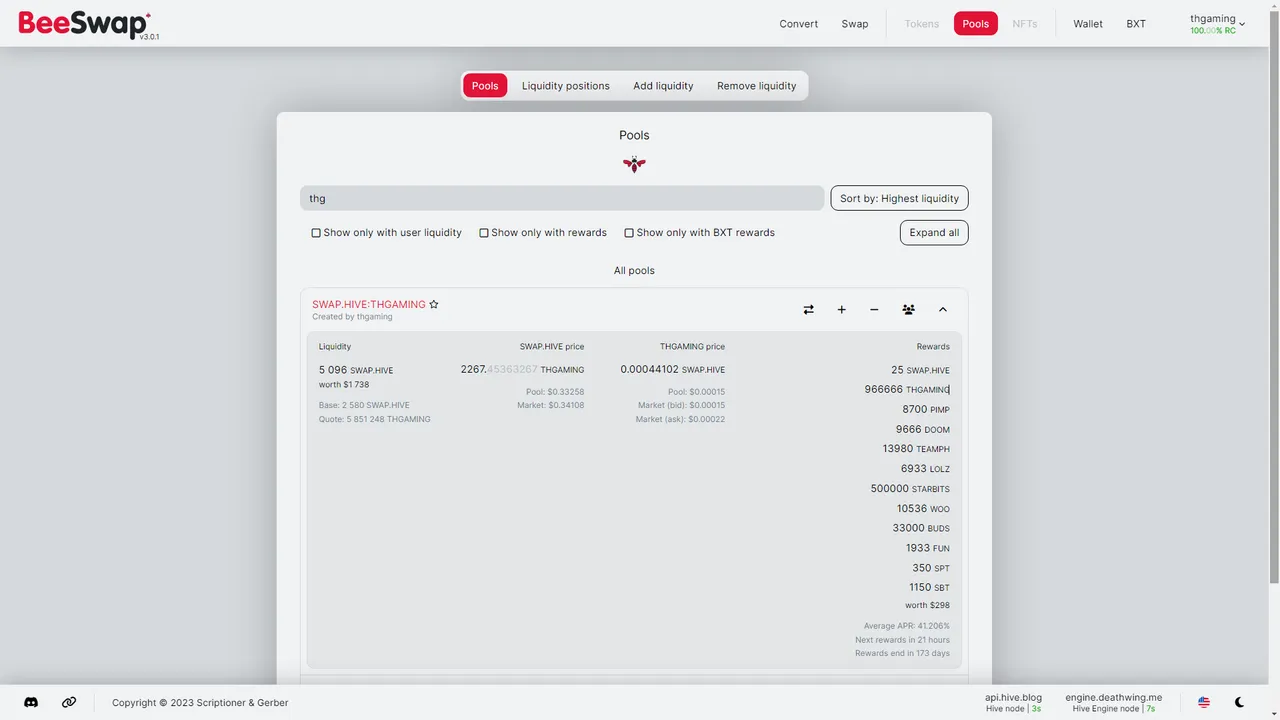Screen dimensions: 1280x720
Task: Select the Pools sub-tab
Action: pos(485,86)
